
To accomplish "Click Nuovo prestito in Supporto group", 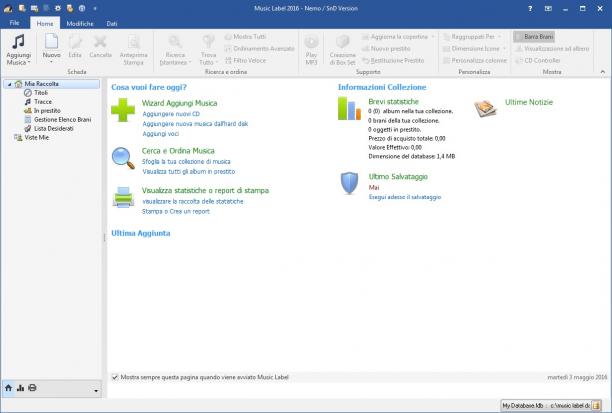I will [387, 48].
